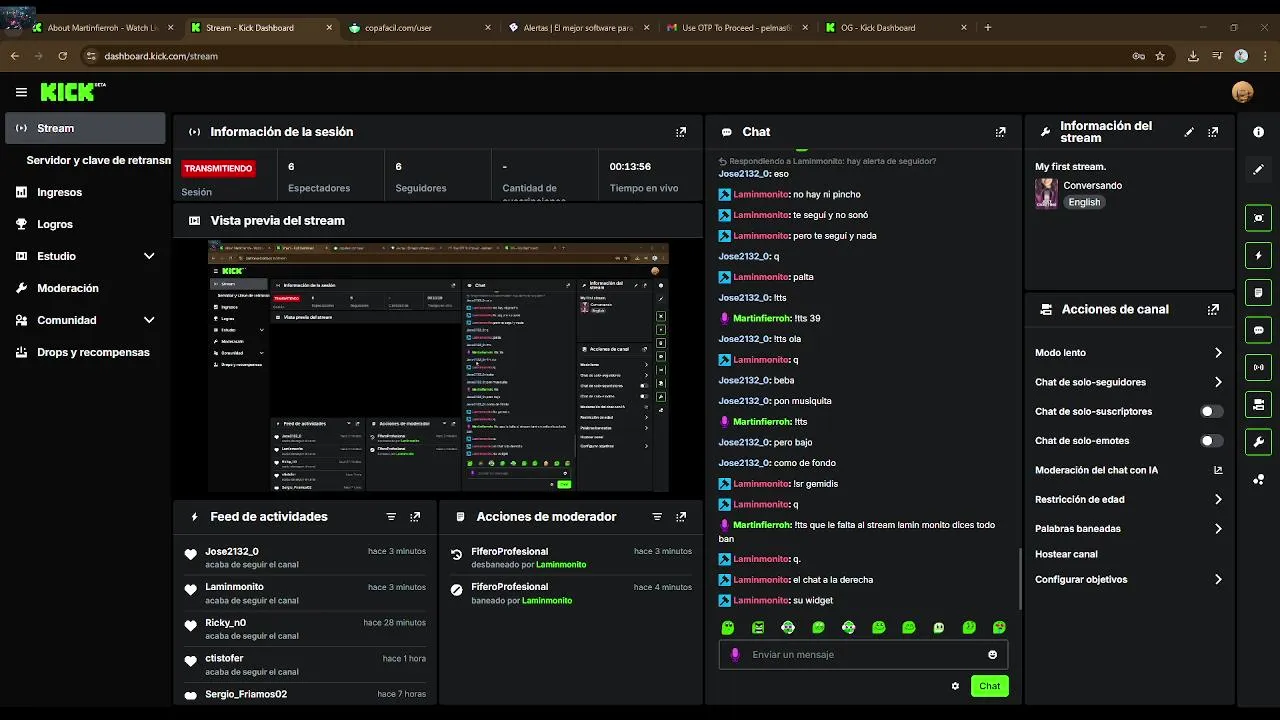Toggle the broadcast signal widget in right rail
Screen dimensions: 1280x720
click(x=1258, y=367)
